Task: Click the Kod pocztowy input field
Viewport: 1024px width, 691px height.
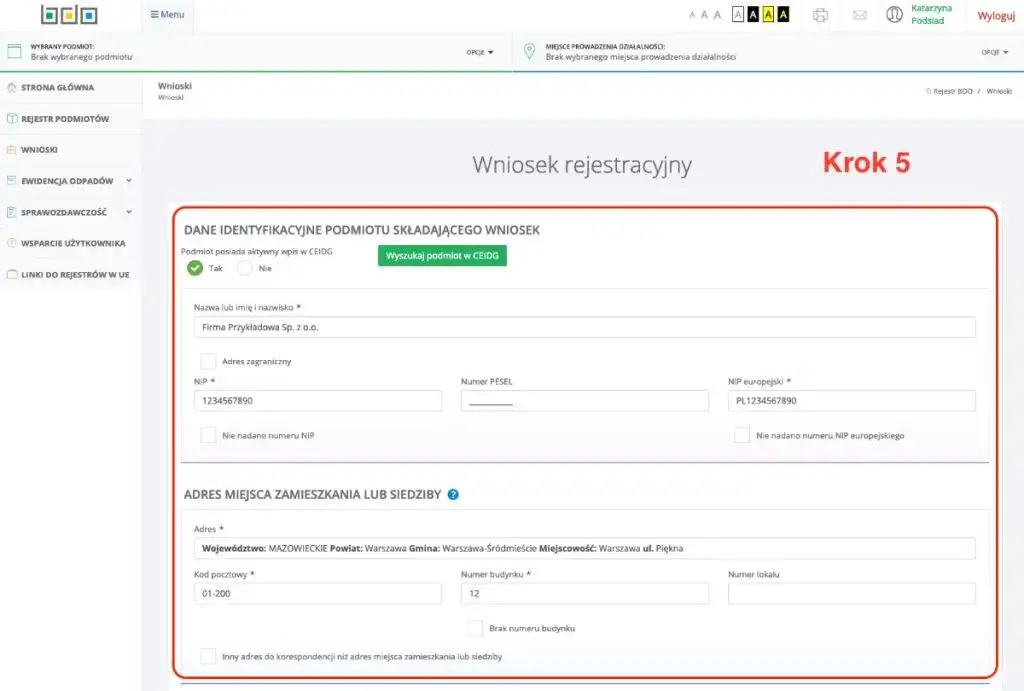Action: click(317, 593)
